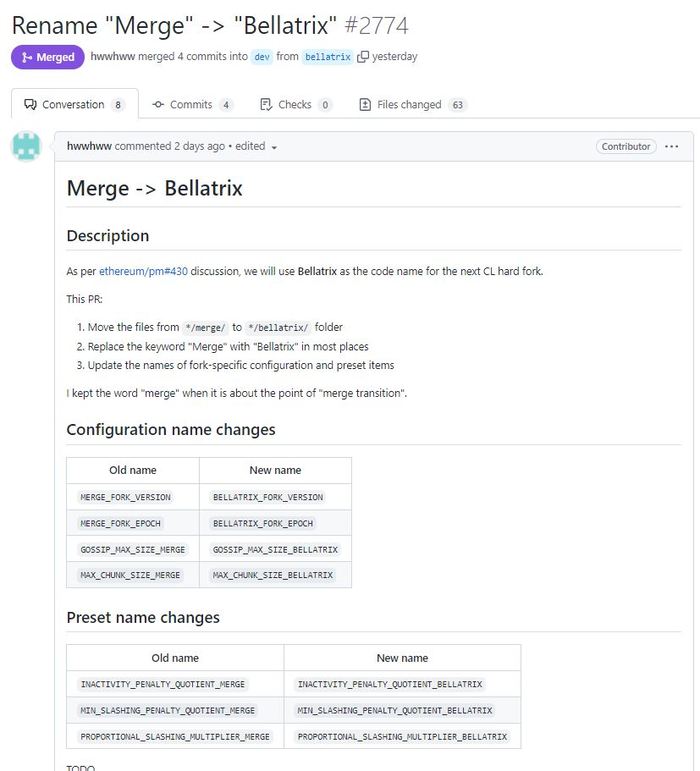Click the Commits tab label
This screenshot has height=771, width=700.
coord(190,104)
